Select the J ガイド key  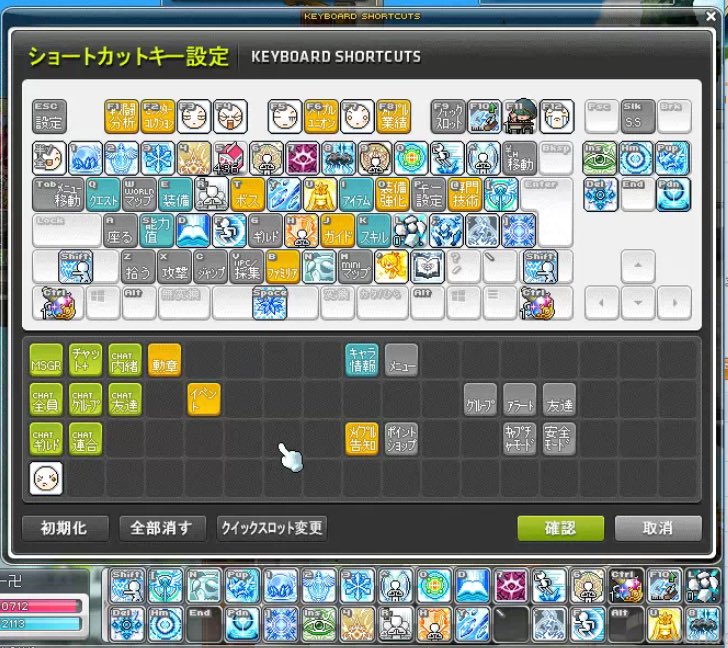pyautogui.click(x=338, y=230)
